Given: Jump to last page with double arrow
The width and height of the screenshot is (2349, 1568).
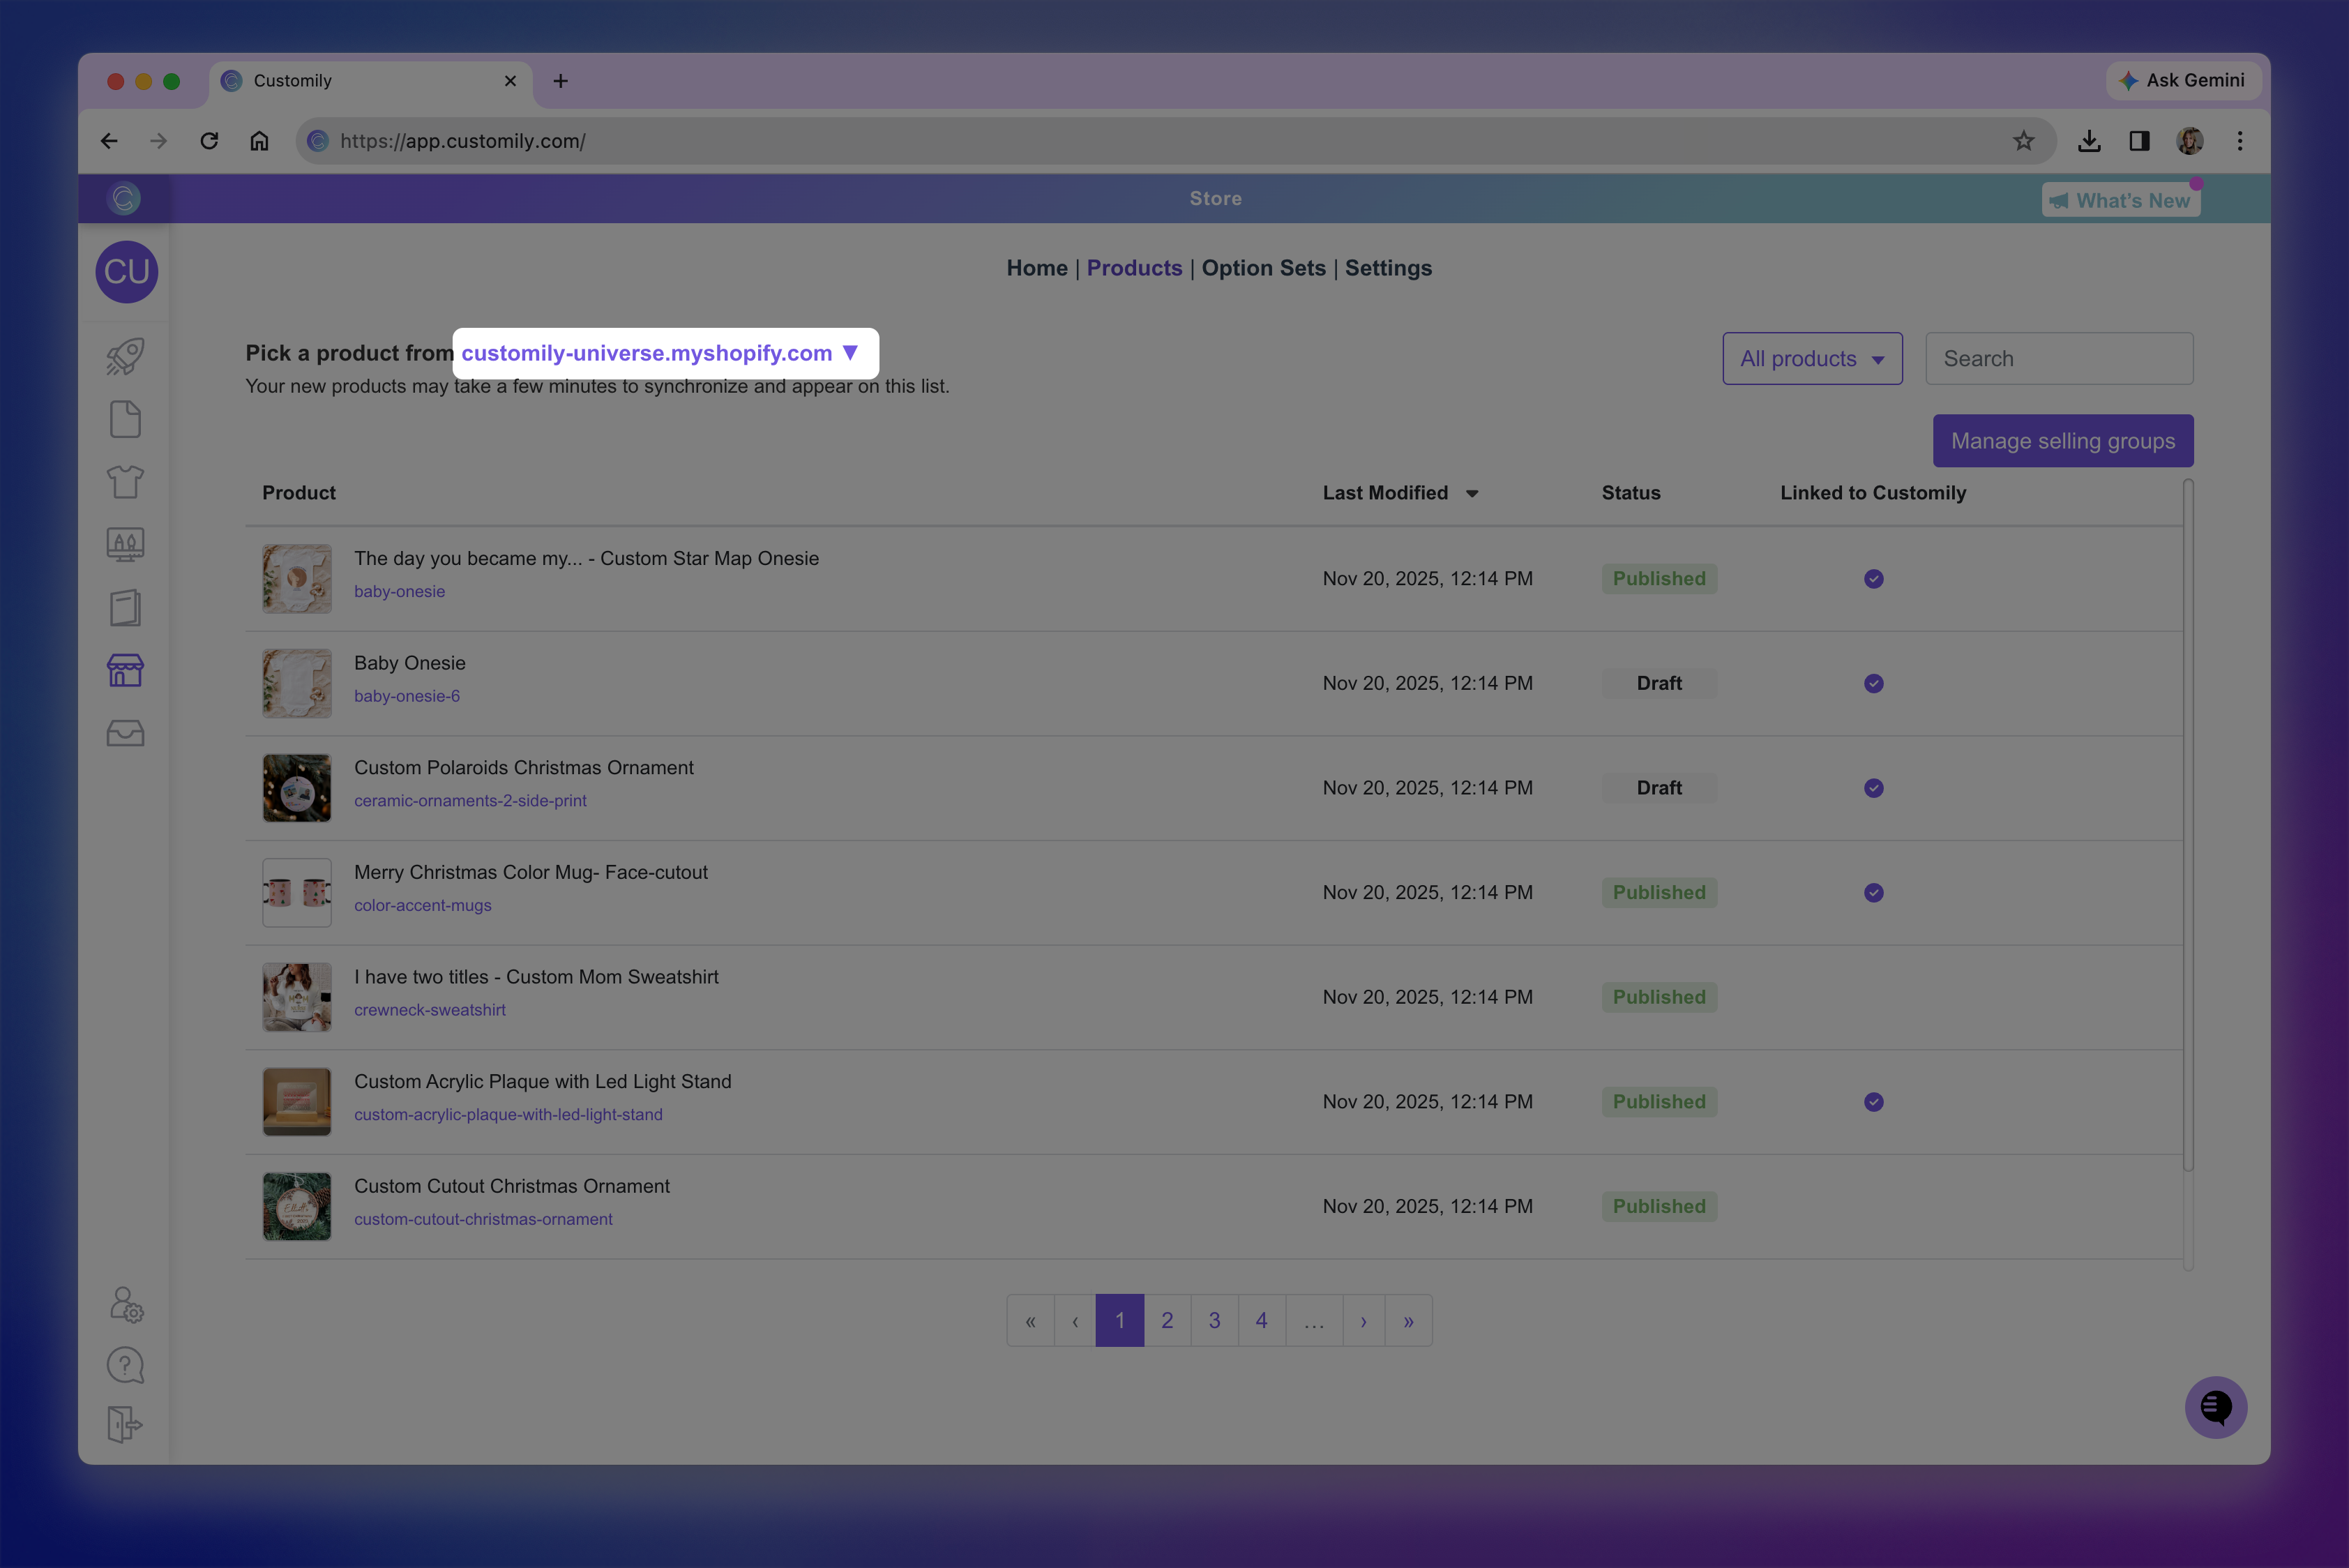Looking at the screenshot, I should pyautogui.click(x=1408, y=1320).
